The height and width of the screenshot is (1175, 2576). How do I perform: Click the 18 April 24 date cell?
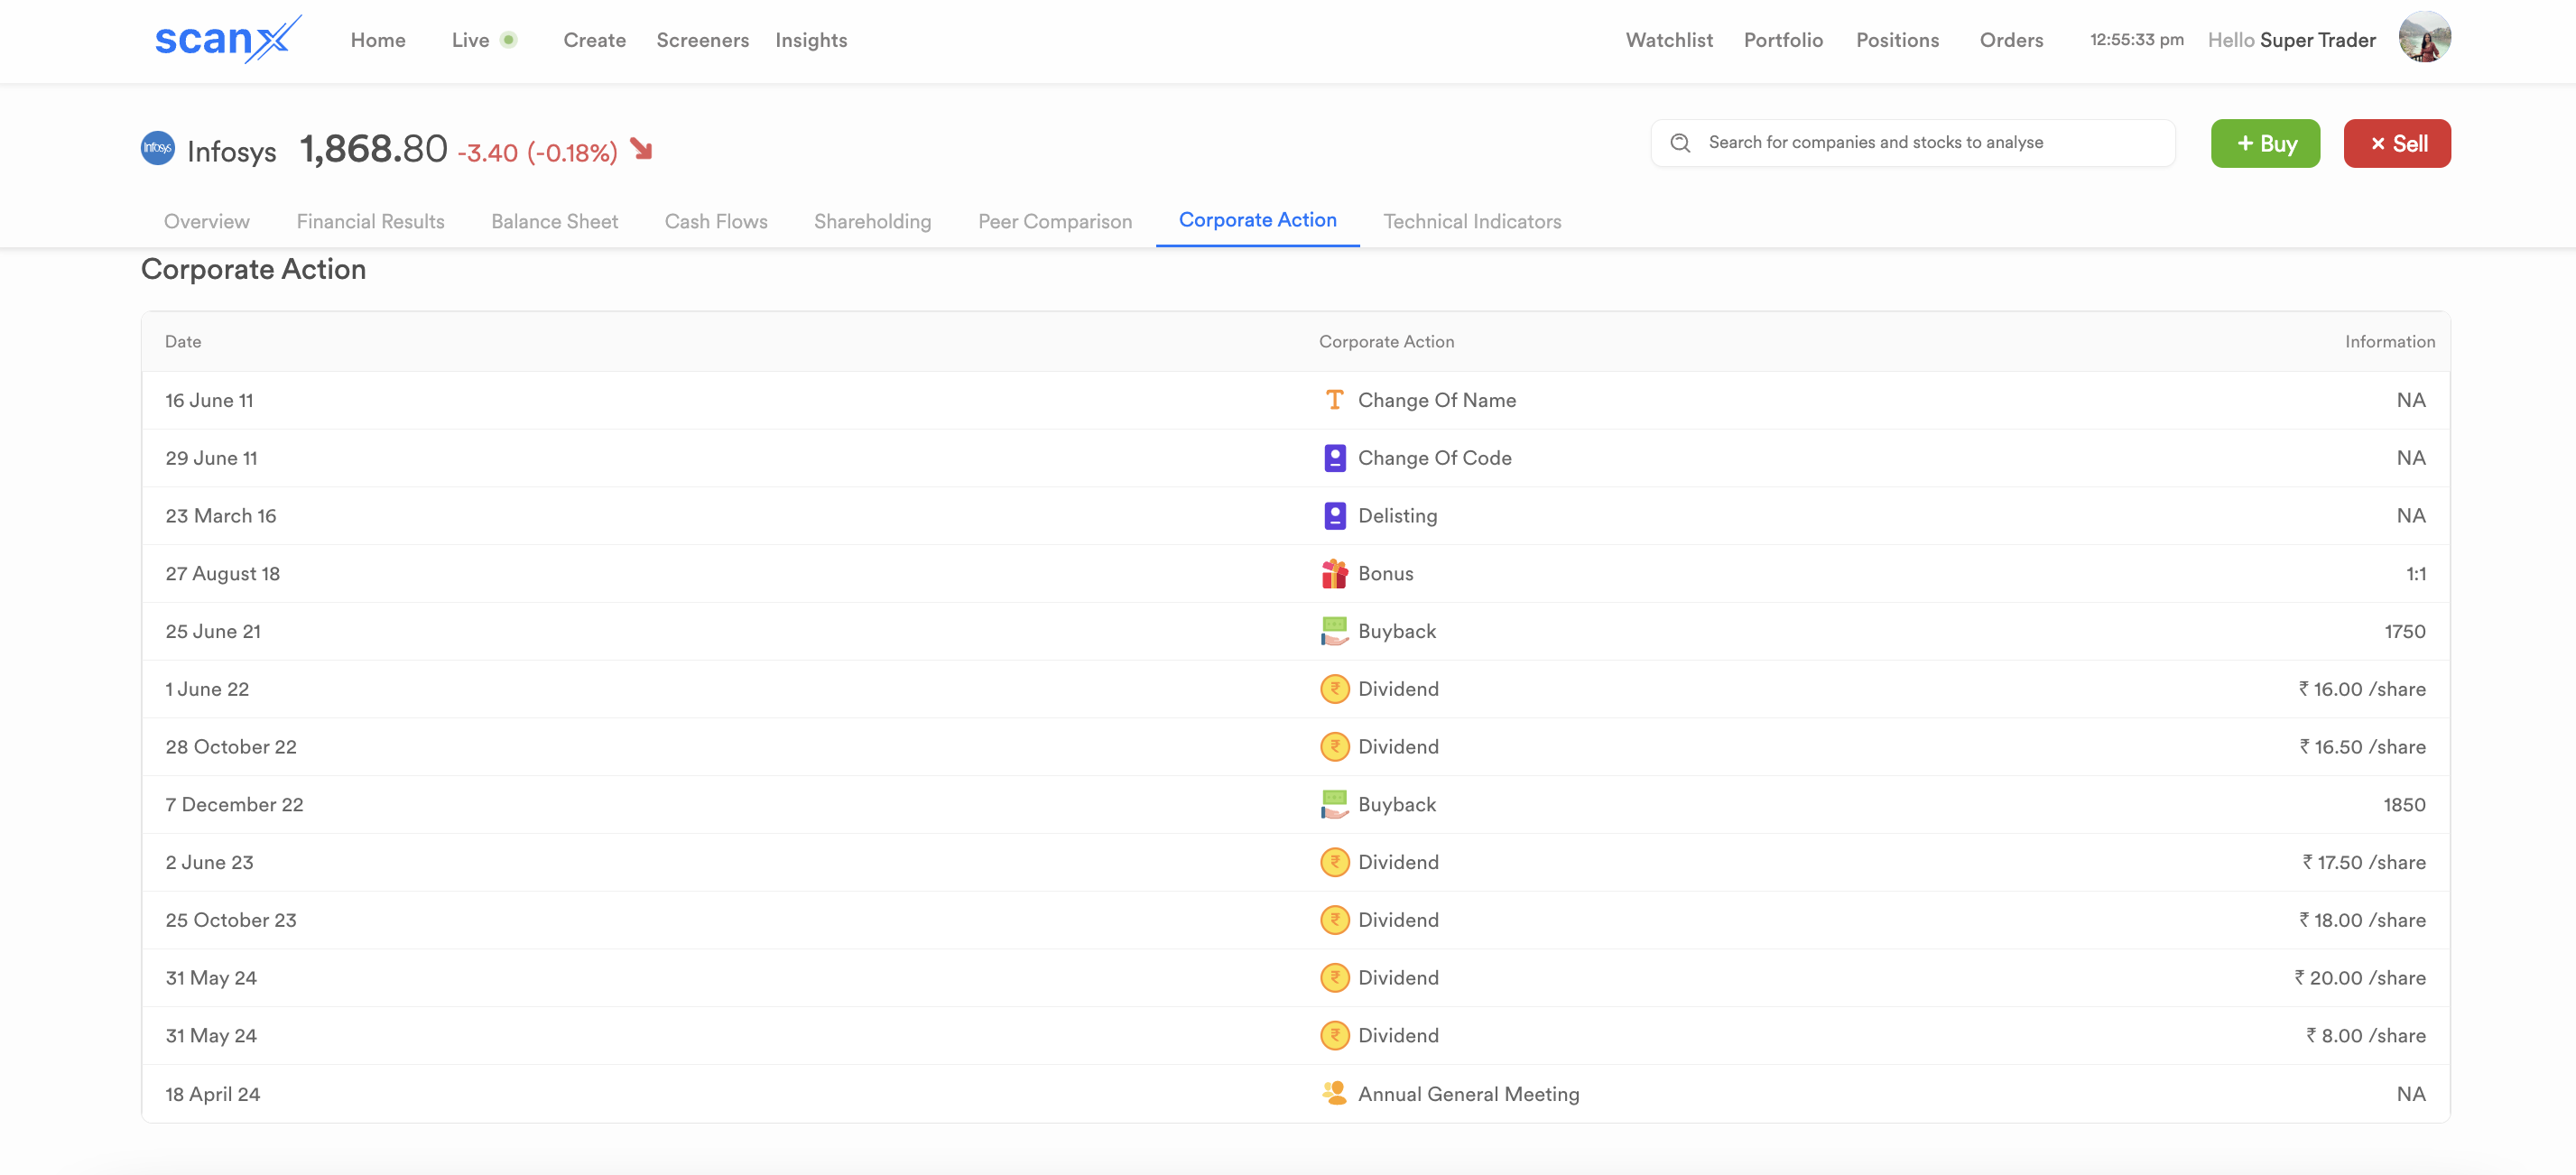click(212, 1094)
